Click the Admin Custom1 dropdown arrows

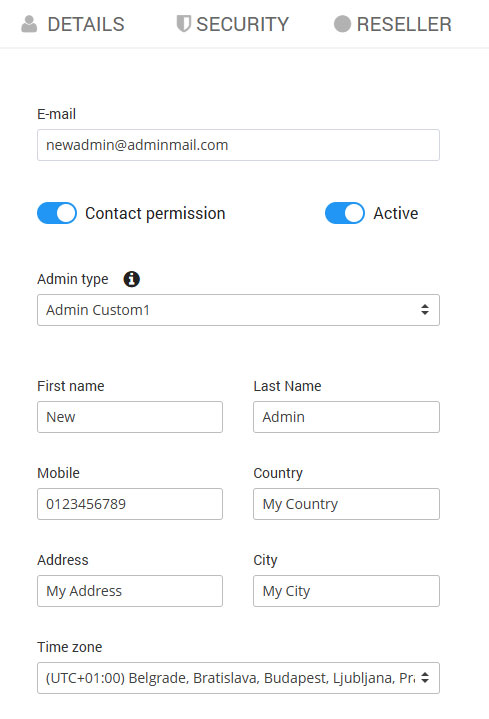(425, 310)
